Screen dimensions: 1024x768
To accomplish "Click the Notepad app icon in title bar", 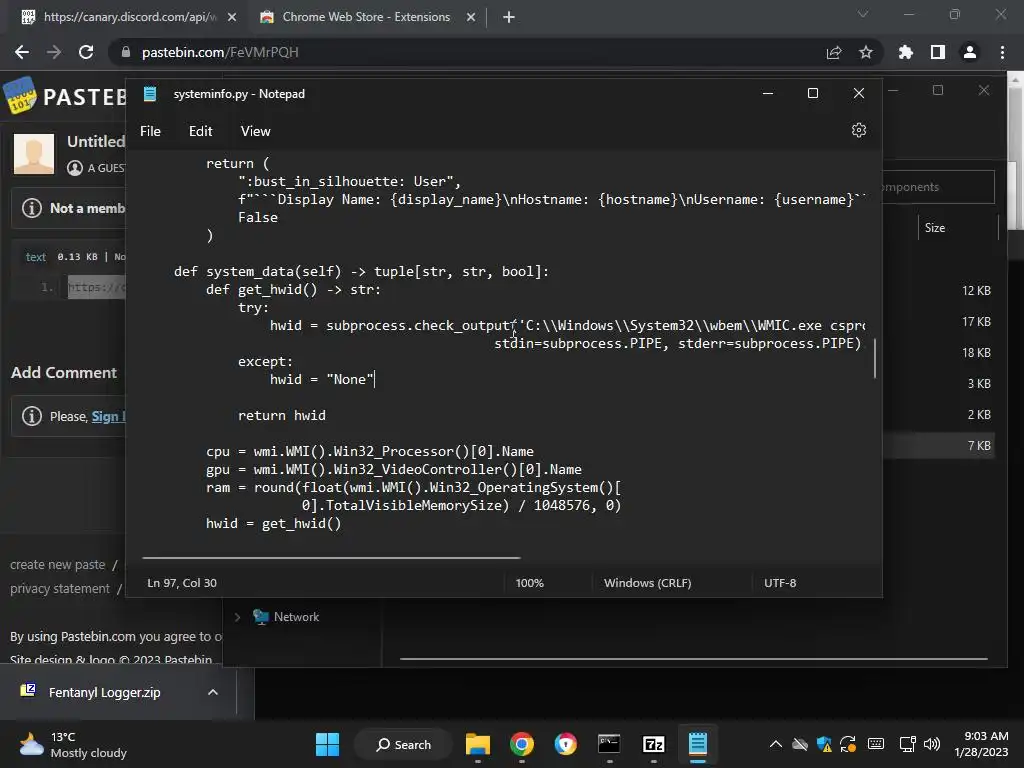I will [150, 94].
